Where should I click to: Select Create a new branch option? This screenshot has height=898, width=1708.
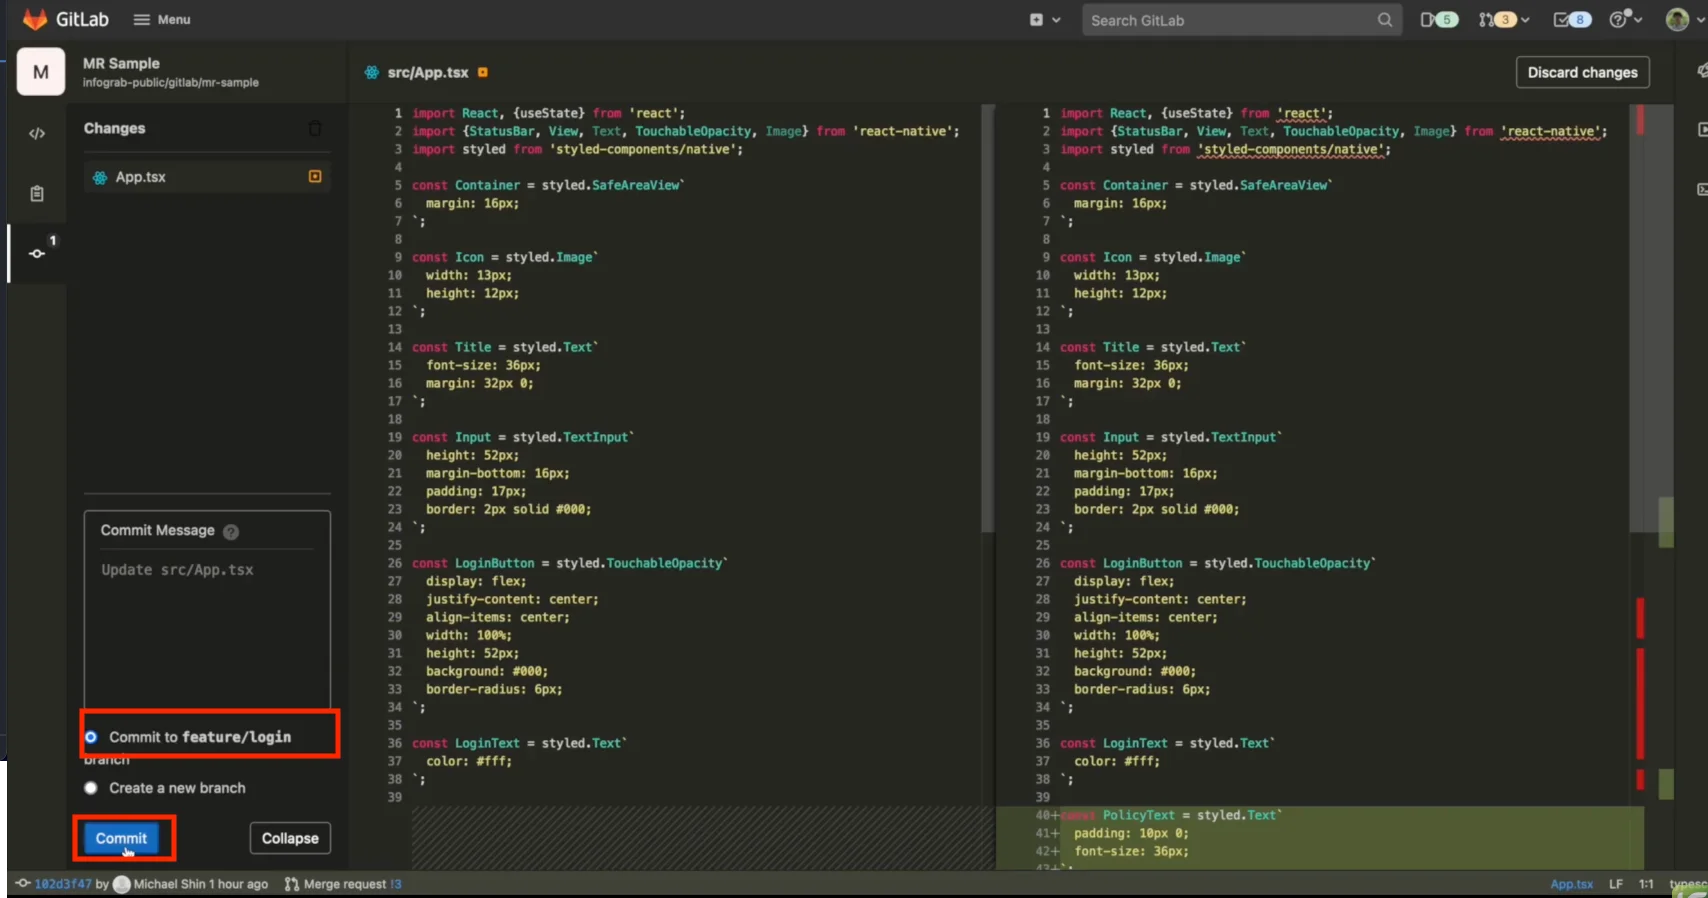pos(91,788)
